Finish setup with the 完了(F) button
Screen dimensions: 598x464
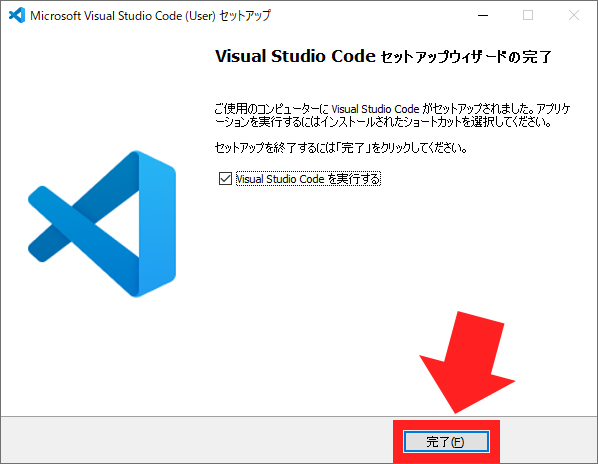click(446, 442)
